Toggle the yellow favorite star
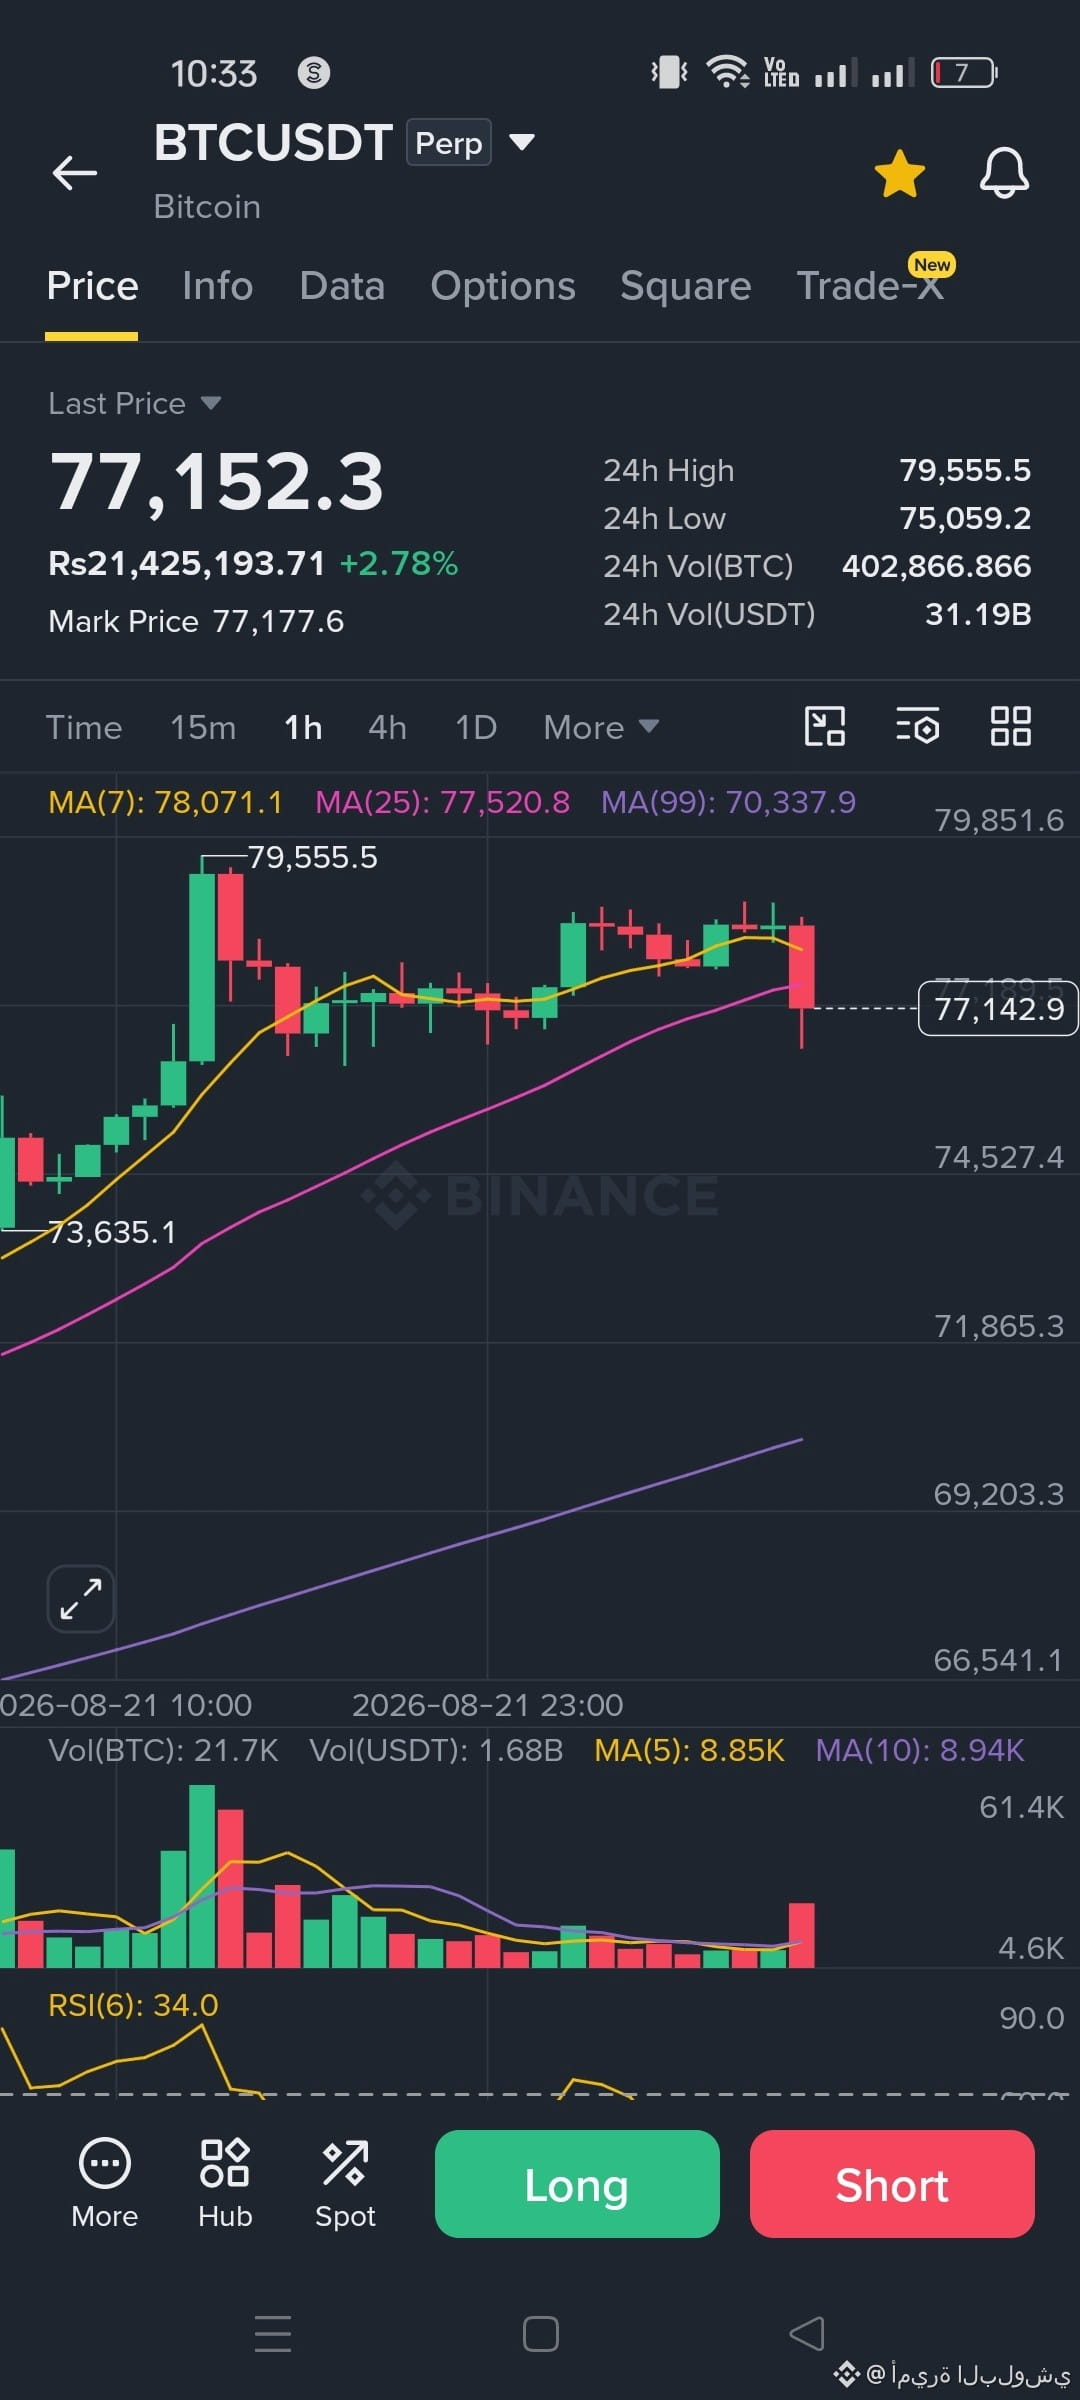Image resolution: width=1080 pixels, height=2400 pixels. [900, 174]
